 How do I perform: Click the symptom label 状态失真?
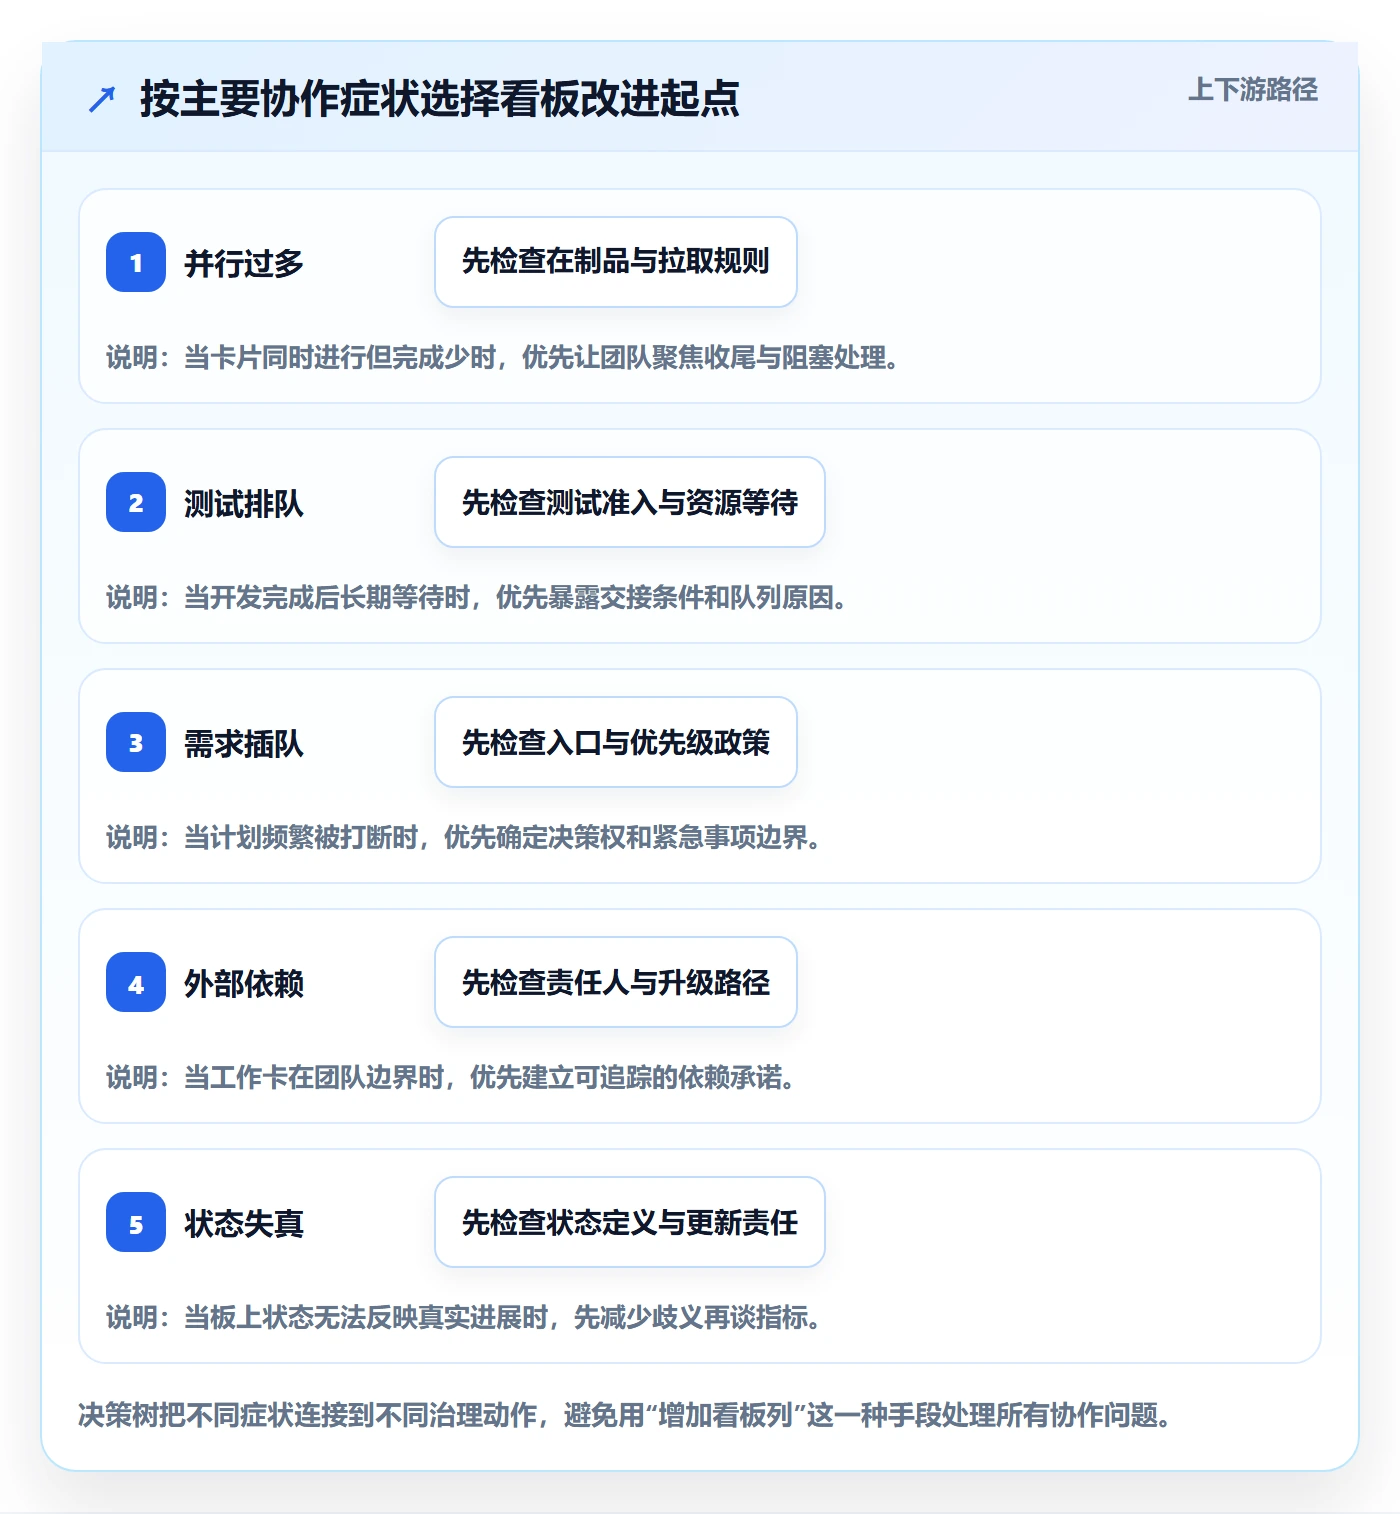[244, 1223]
